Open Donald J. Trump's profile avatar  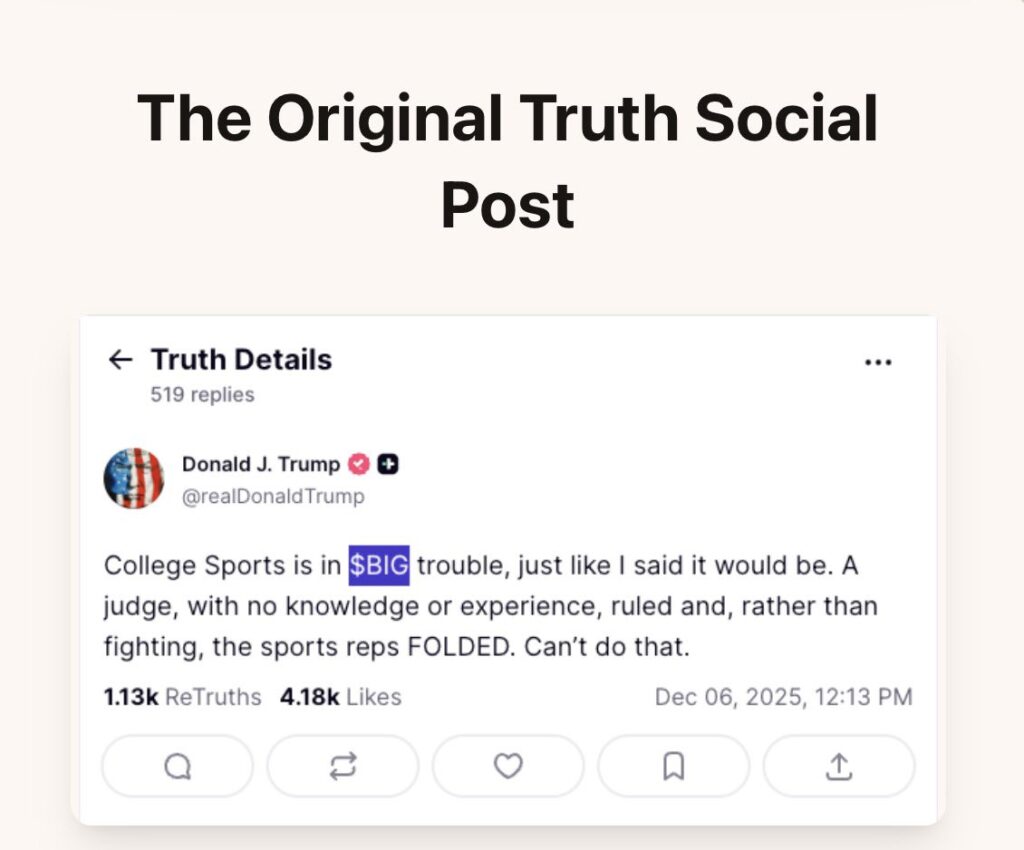tap(133, 478)
